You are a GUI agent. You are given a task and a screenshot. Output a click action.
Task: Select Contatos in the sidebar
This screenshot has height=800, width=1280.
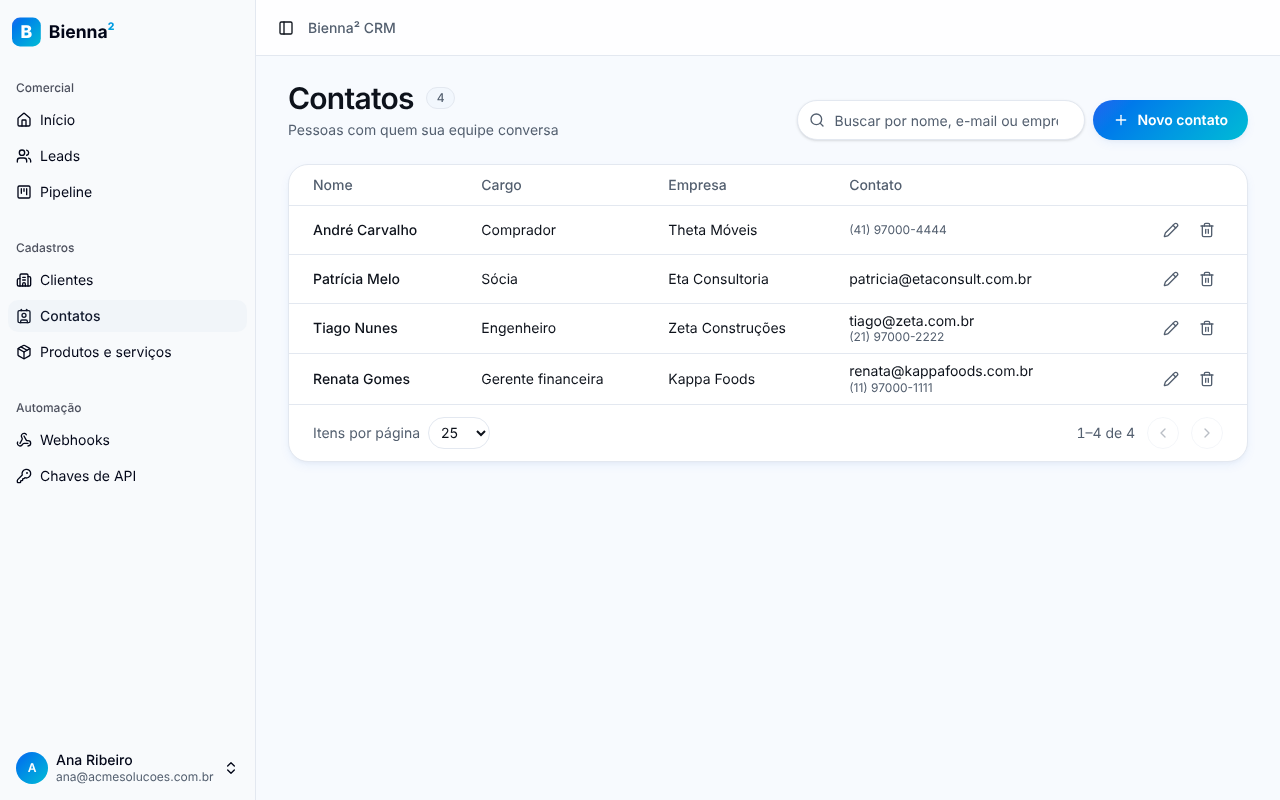click(127, 316)
